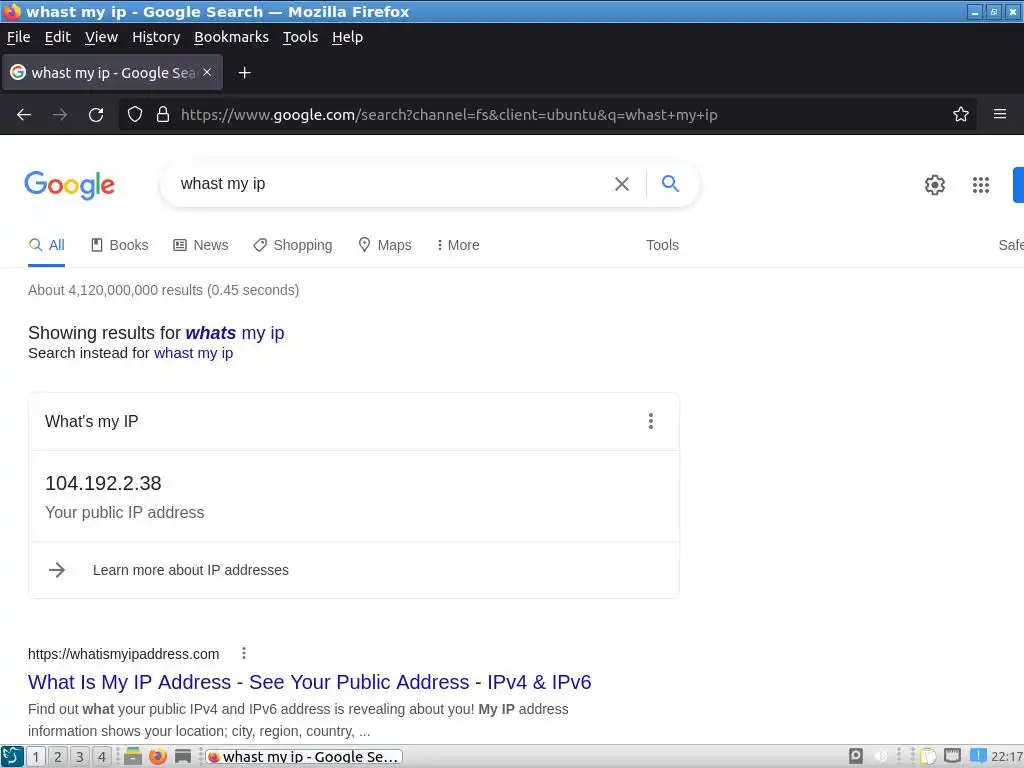1024x768 pixels.
Task: Open the Bookmarks menu
Action: [231, 37]
